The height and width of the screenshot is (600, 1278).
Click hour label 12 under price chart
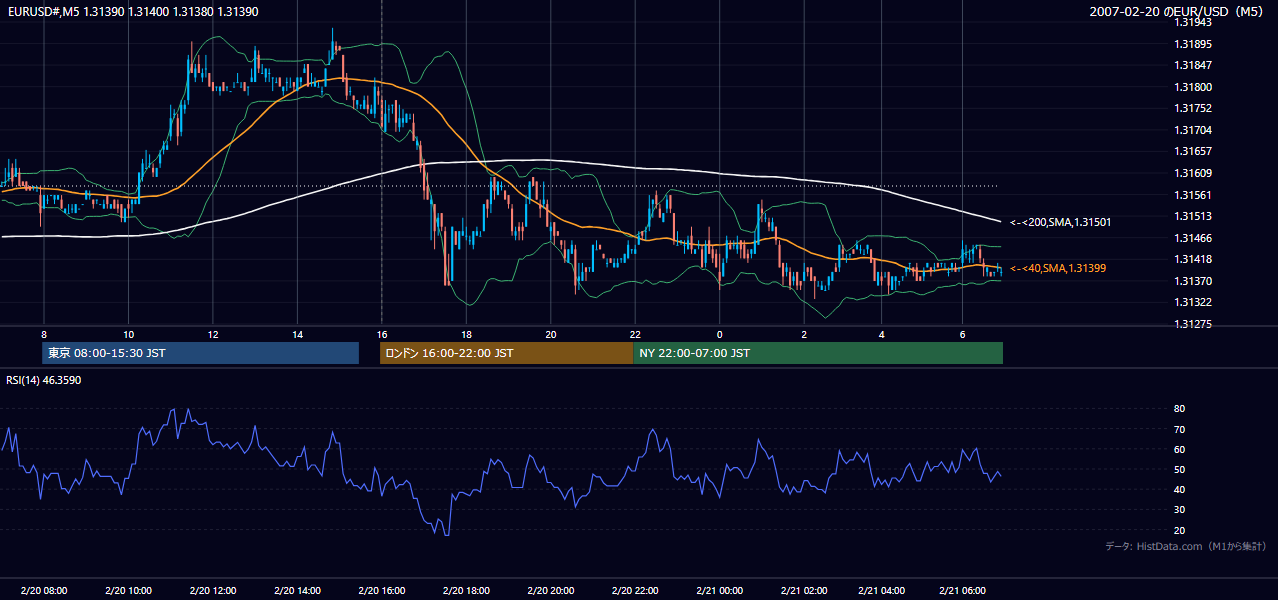tap(213, 333)
